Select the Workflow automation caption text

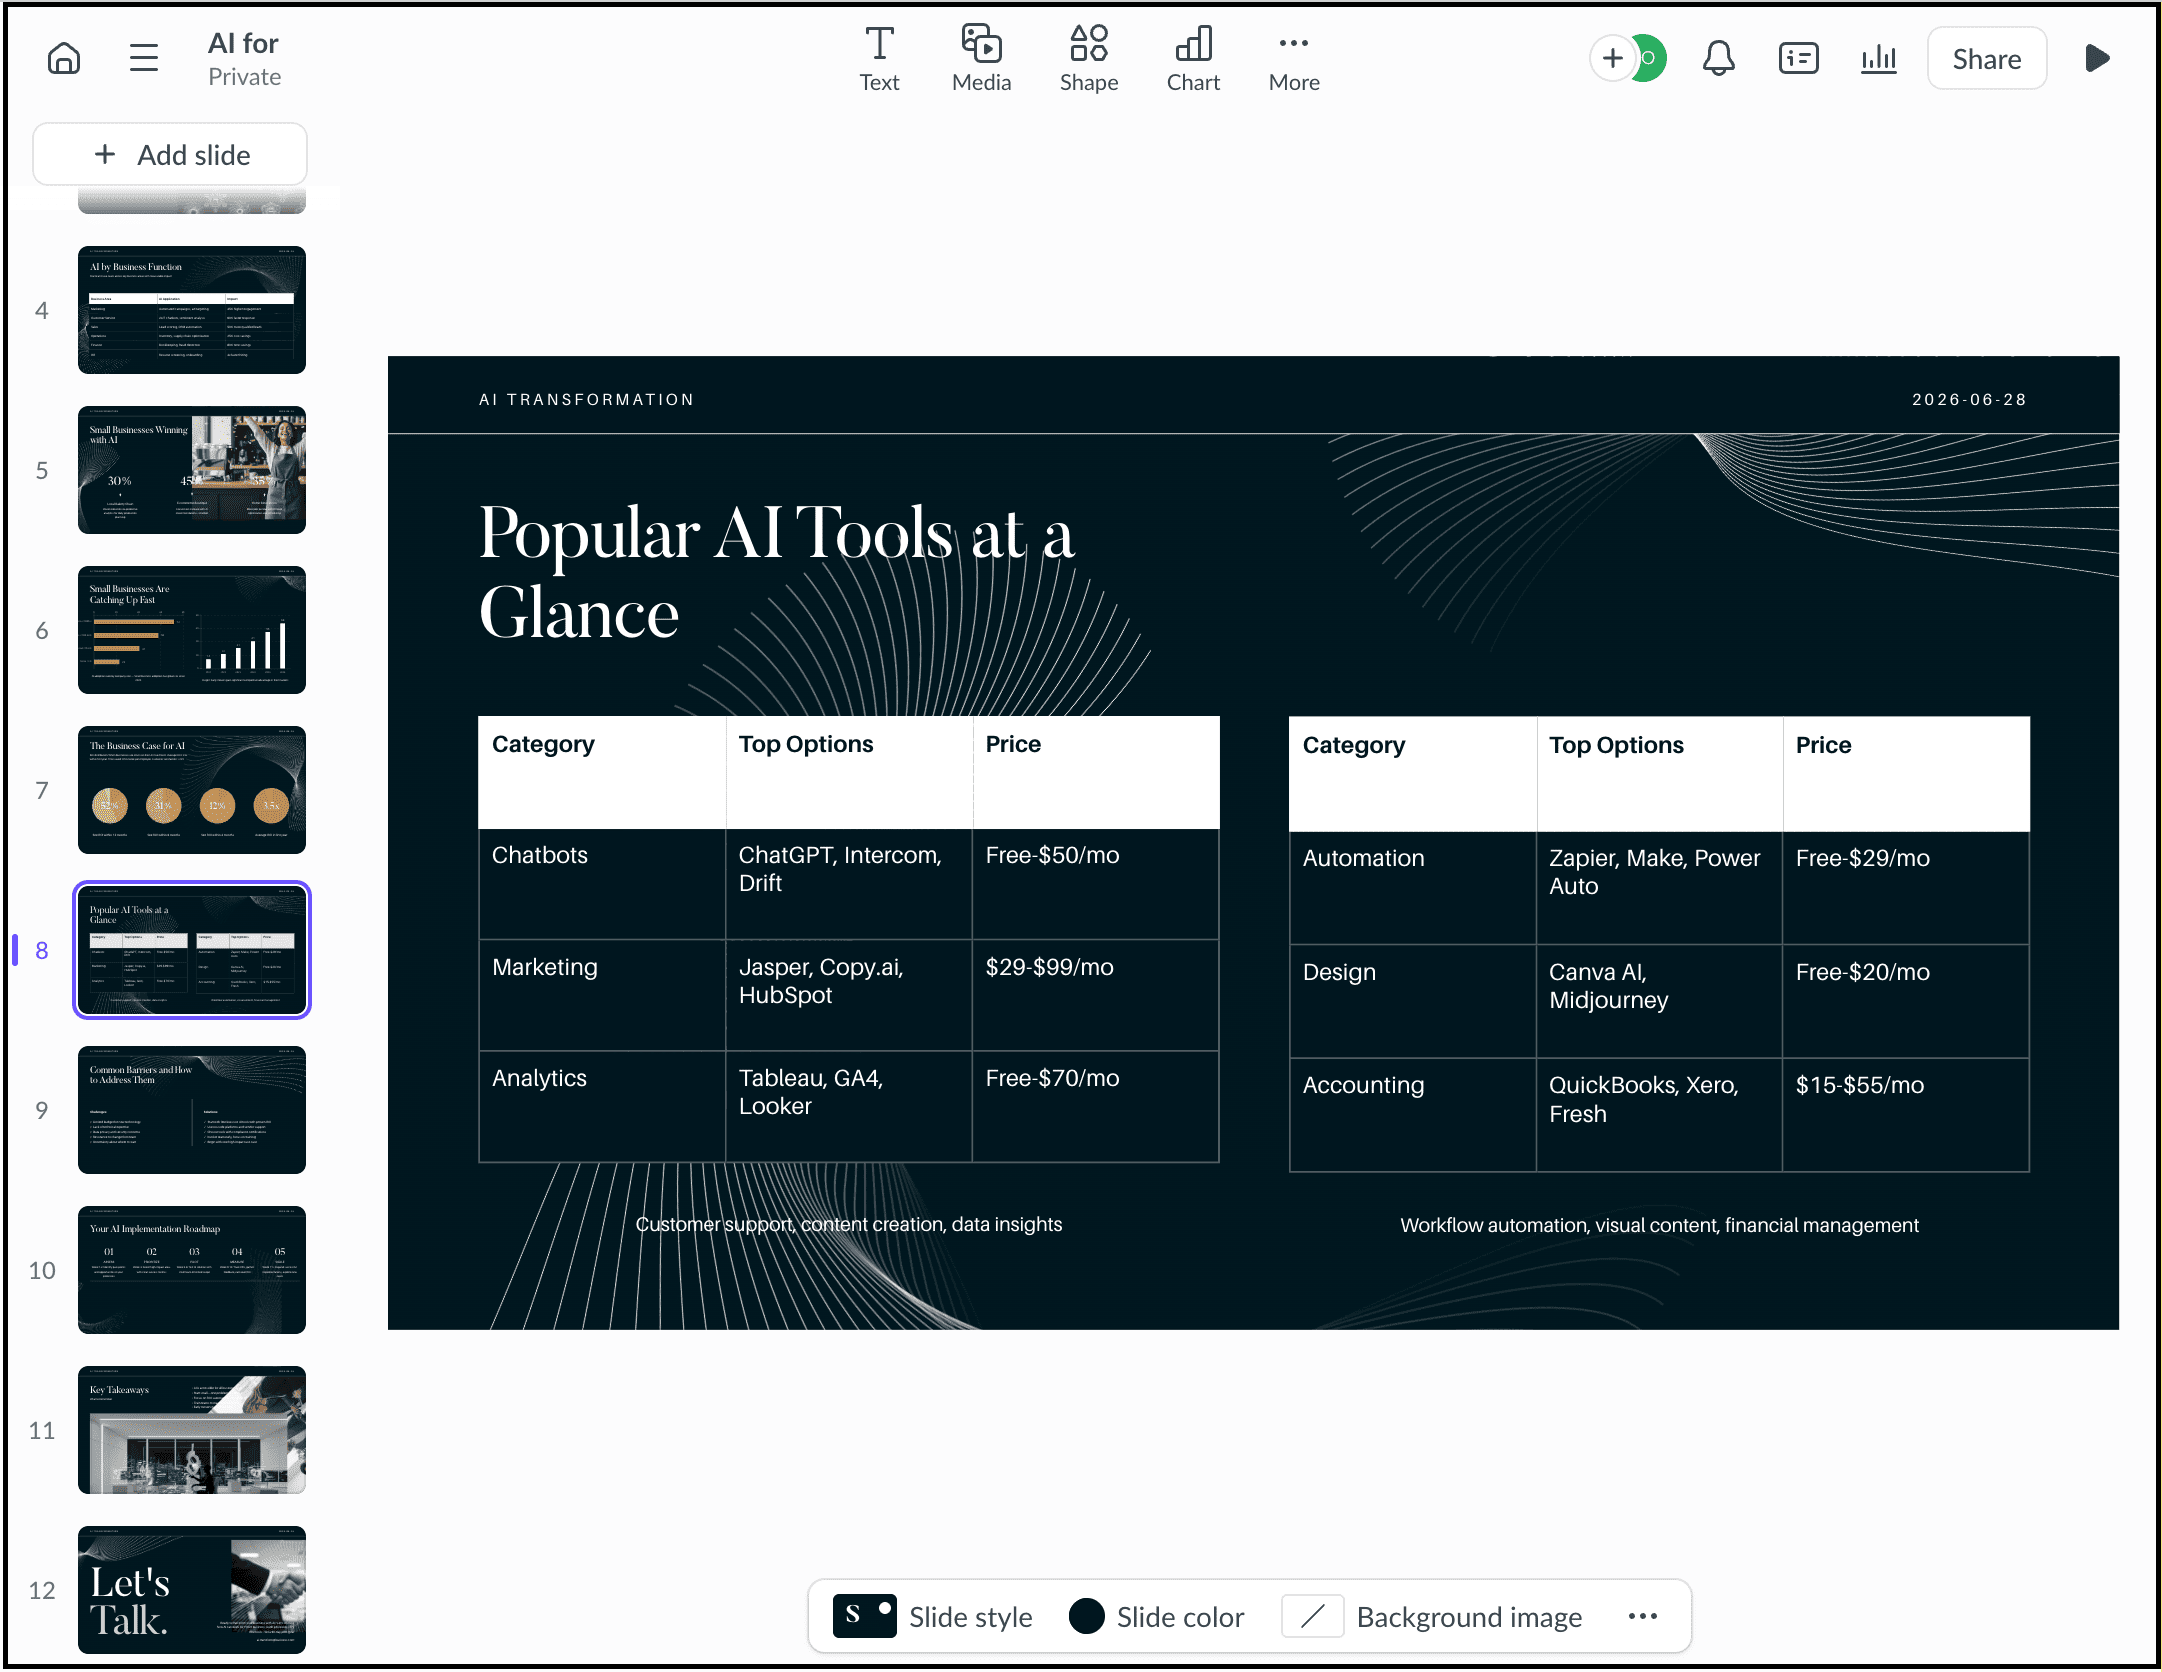[x=1659, y=1225]
